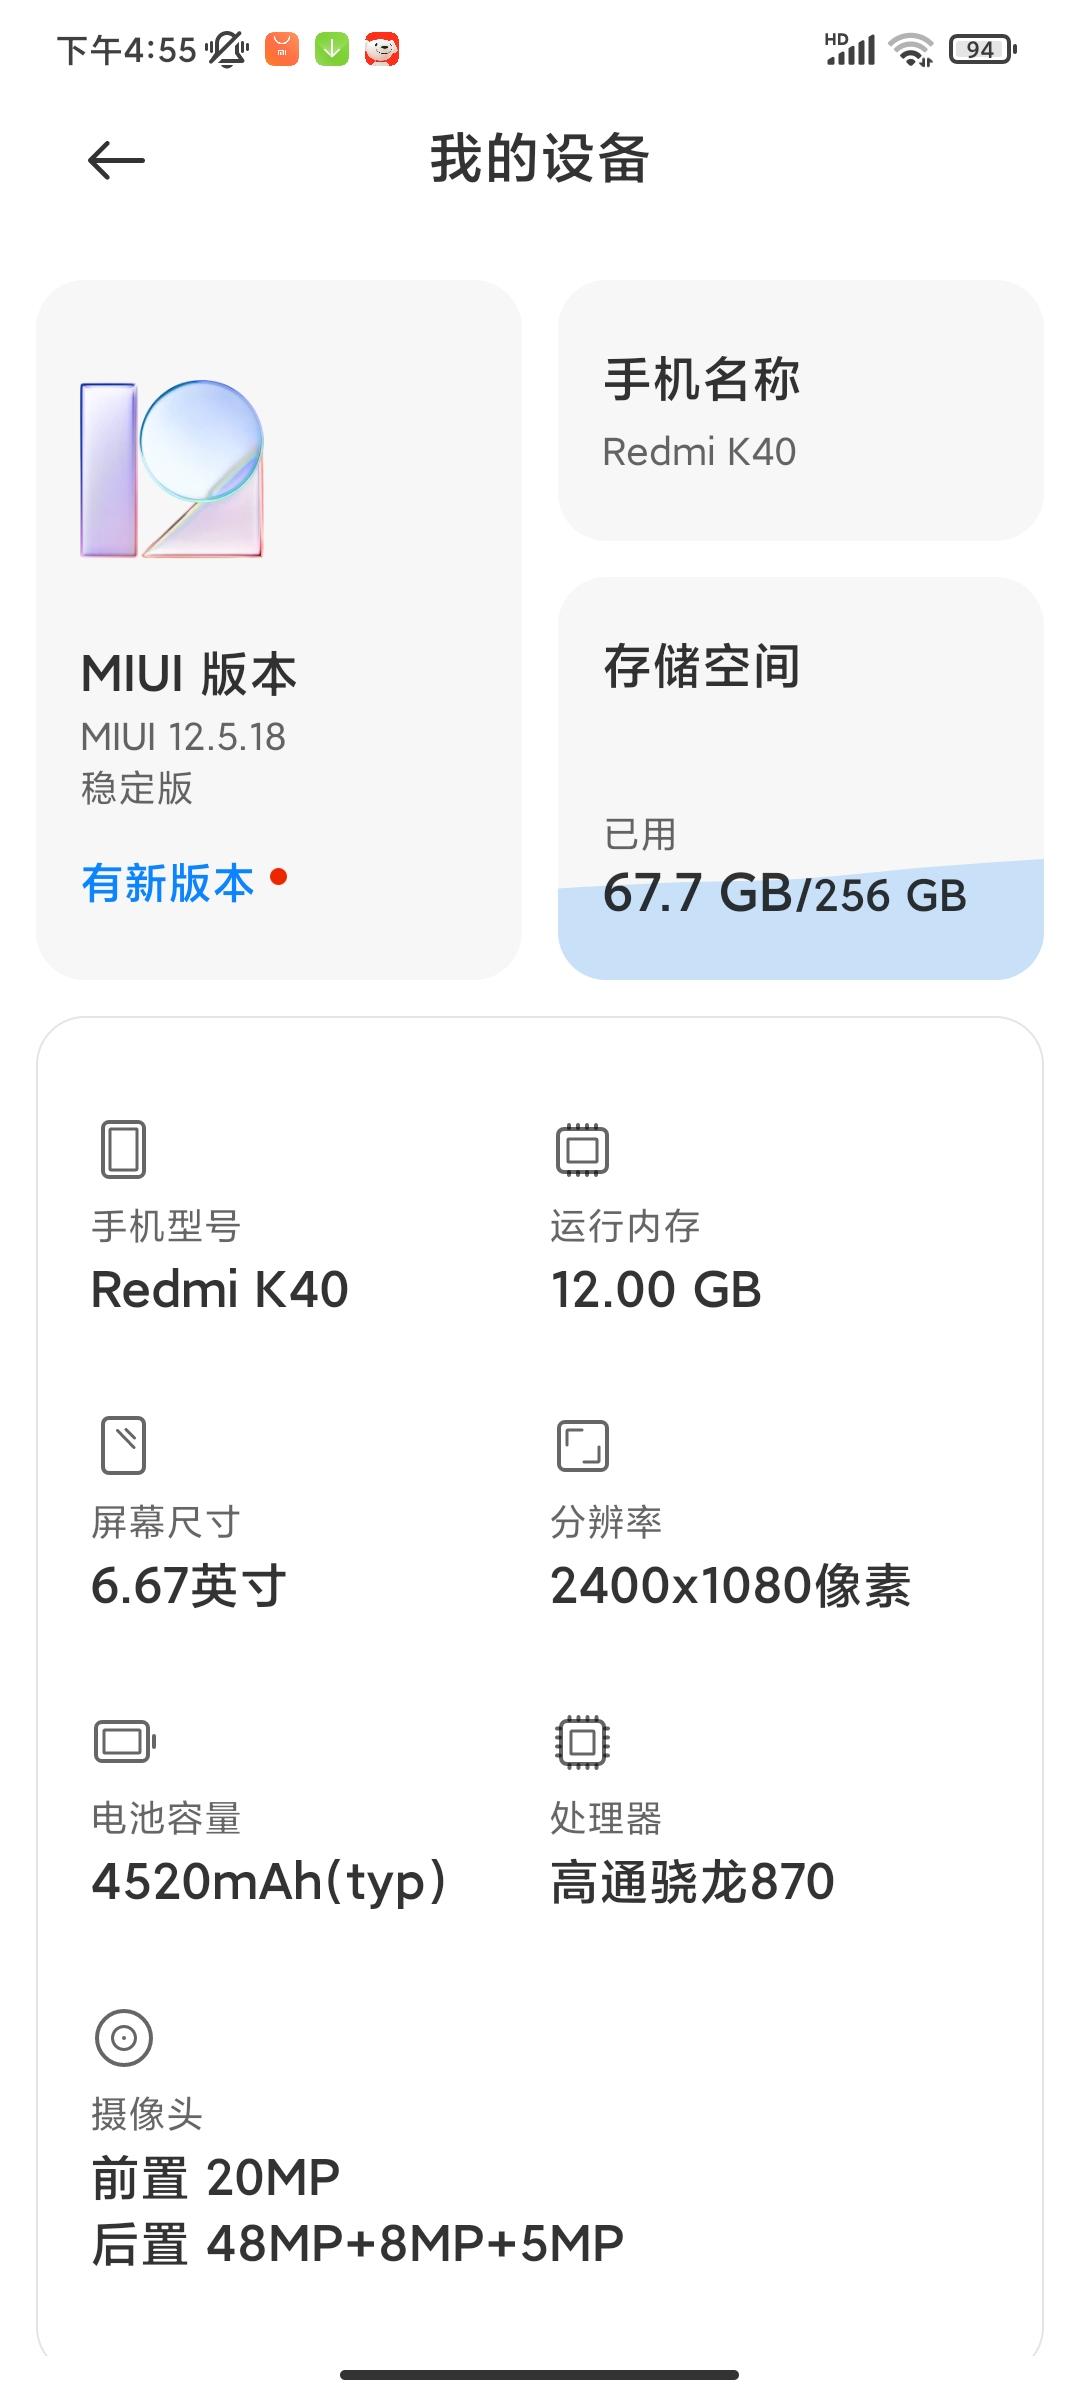
Task: Tap the battery capacity icon
Action: (x=125, y=1741)
